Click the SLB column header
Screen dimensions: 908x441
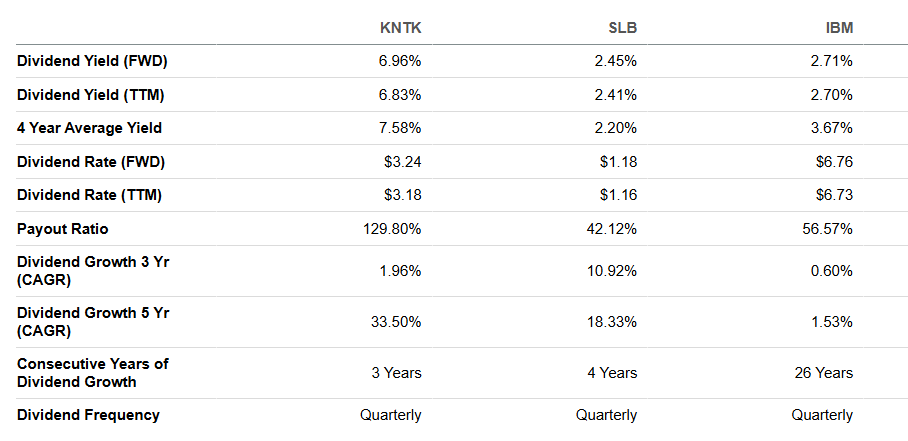point(623,28)
